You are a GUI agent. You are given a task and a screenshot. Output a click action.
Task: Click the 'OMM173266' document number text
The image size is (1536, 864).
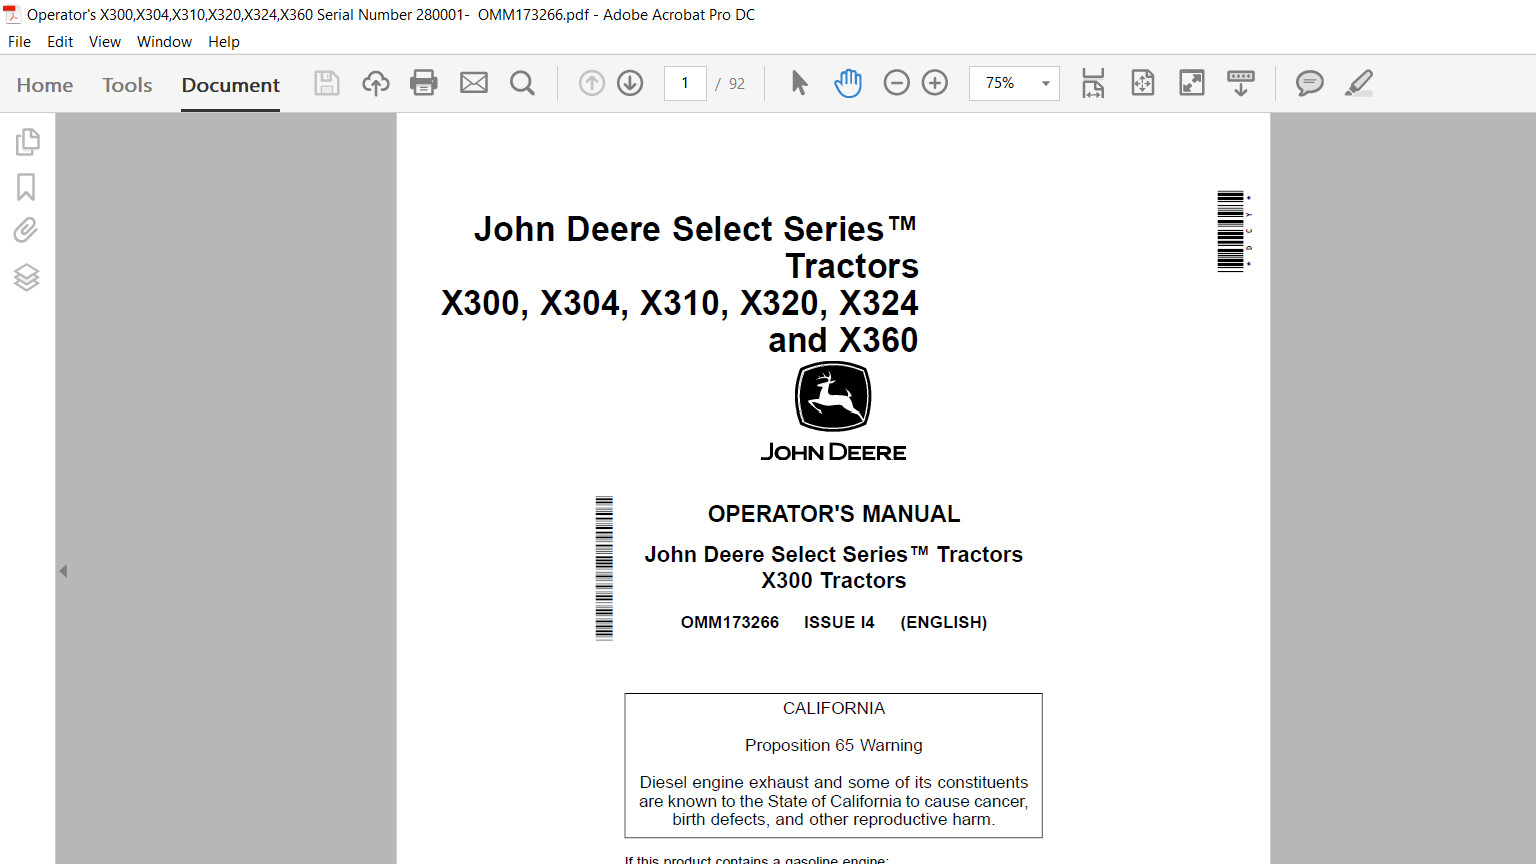[x=730, y=622]
